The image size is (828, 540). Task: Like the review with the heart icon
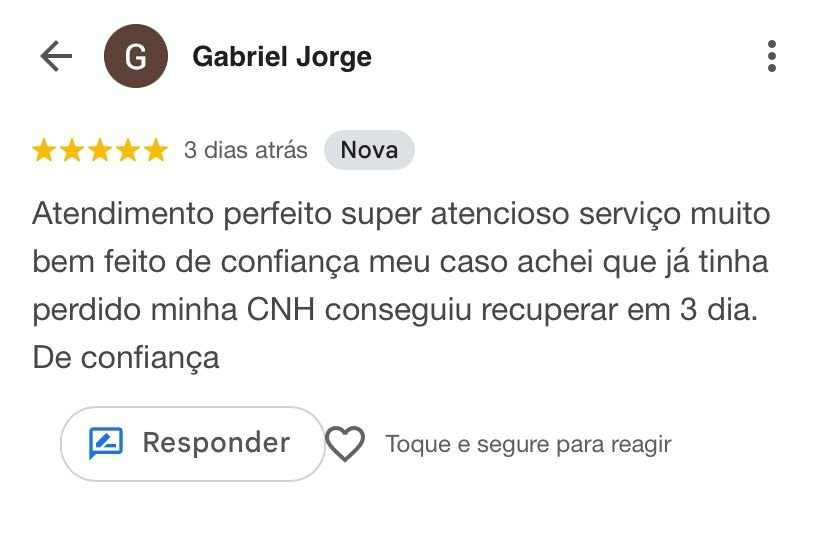345,444
